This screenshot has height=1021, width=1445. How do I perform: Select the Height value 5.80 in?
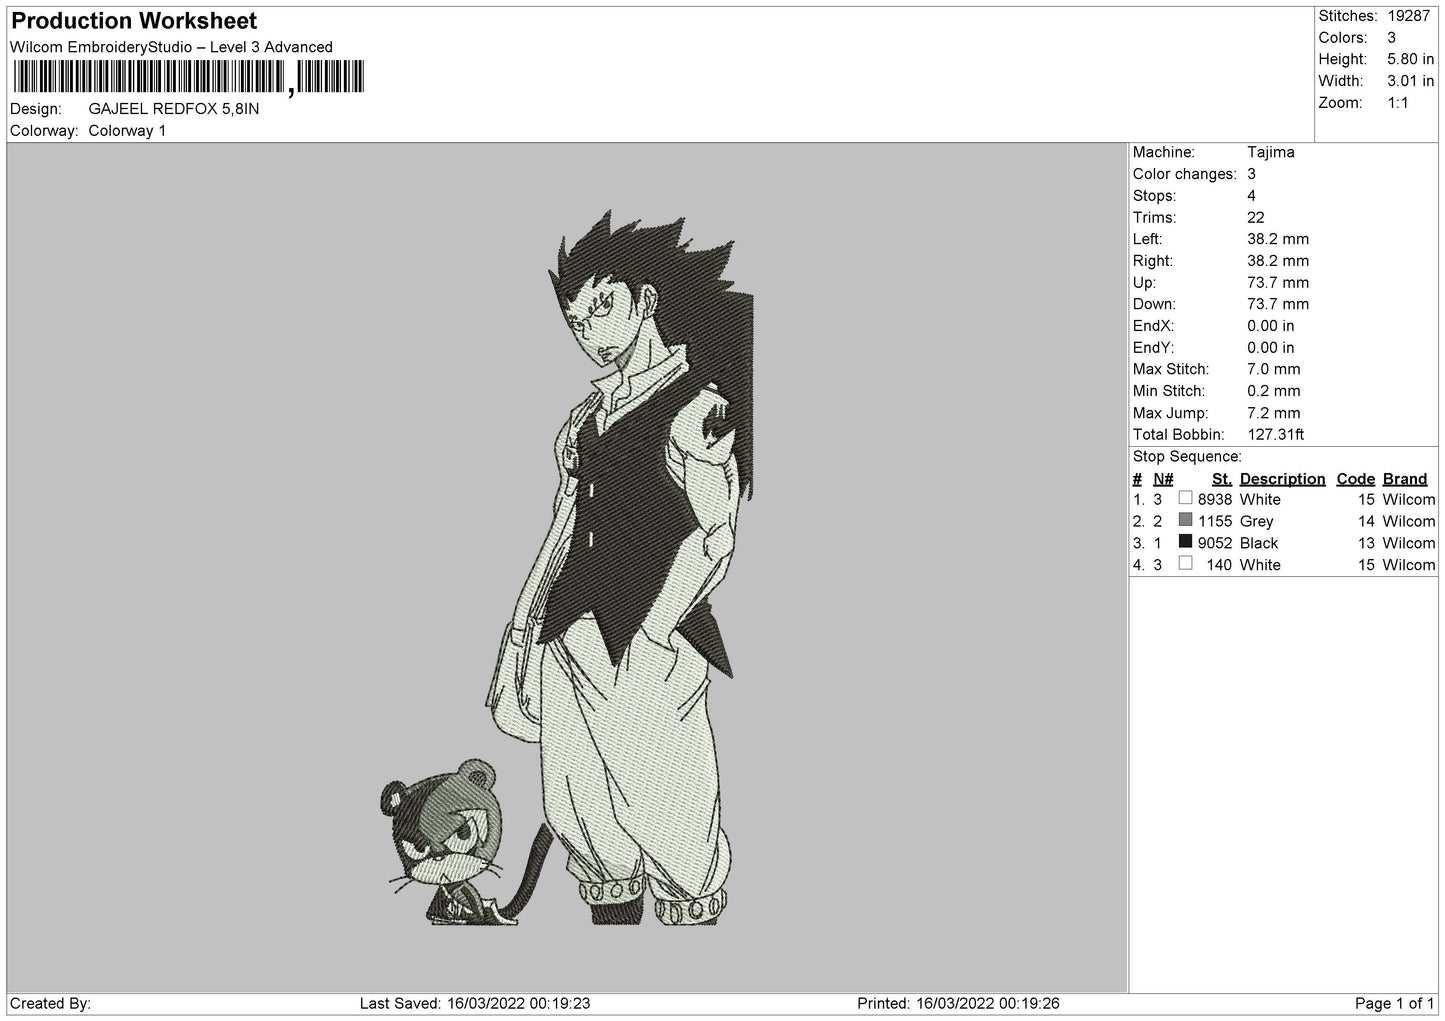point(1410,59)
